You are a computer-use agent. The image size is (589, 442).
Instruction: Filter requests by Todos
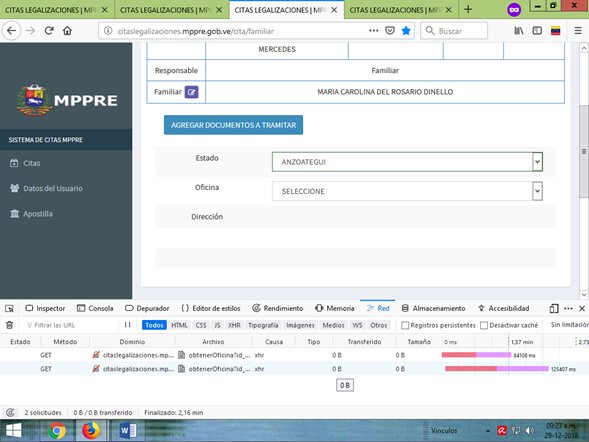[154, 325]
